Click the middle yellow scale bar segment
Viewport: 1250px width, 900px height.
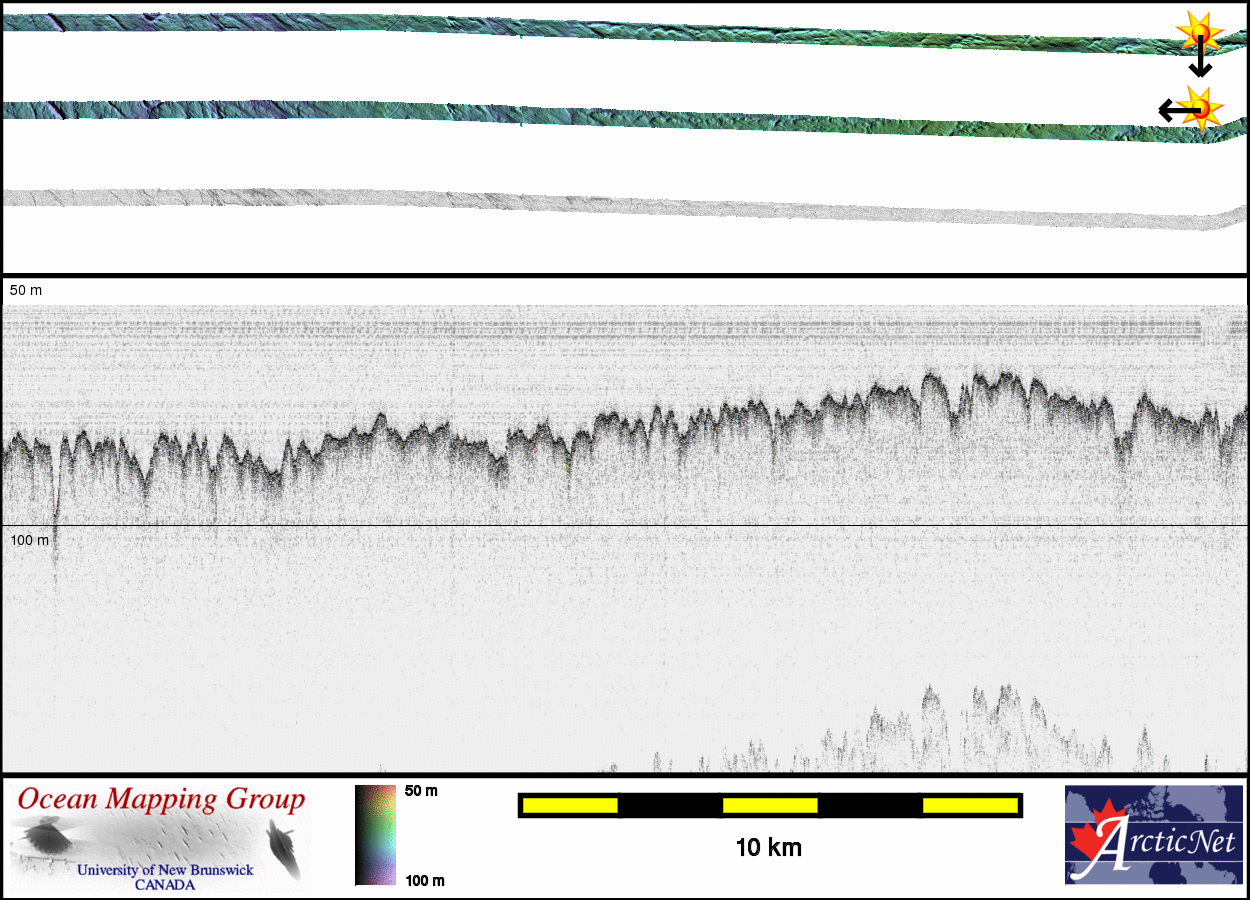point(770,805)
